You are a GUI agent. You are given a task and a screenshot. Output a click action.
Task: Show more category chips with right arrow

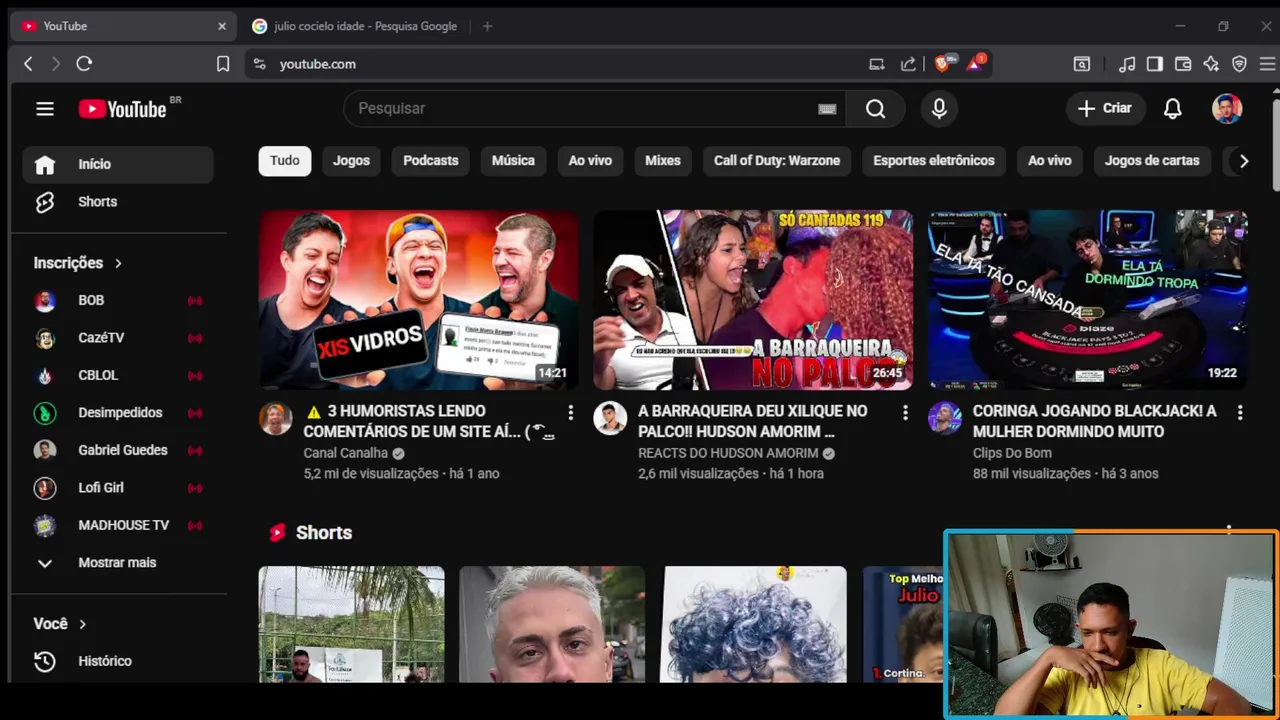pos(1244,161)
